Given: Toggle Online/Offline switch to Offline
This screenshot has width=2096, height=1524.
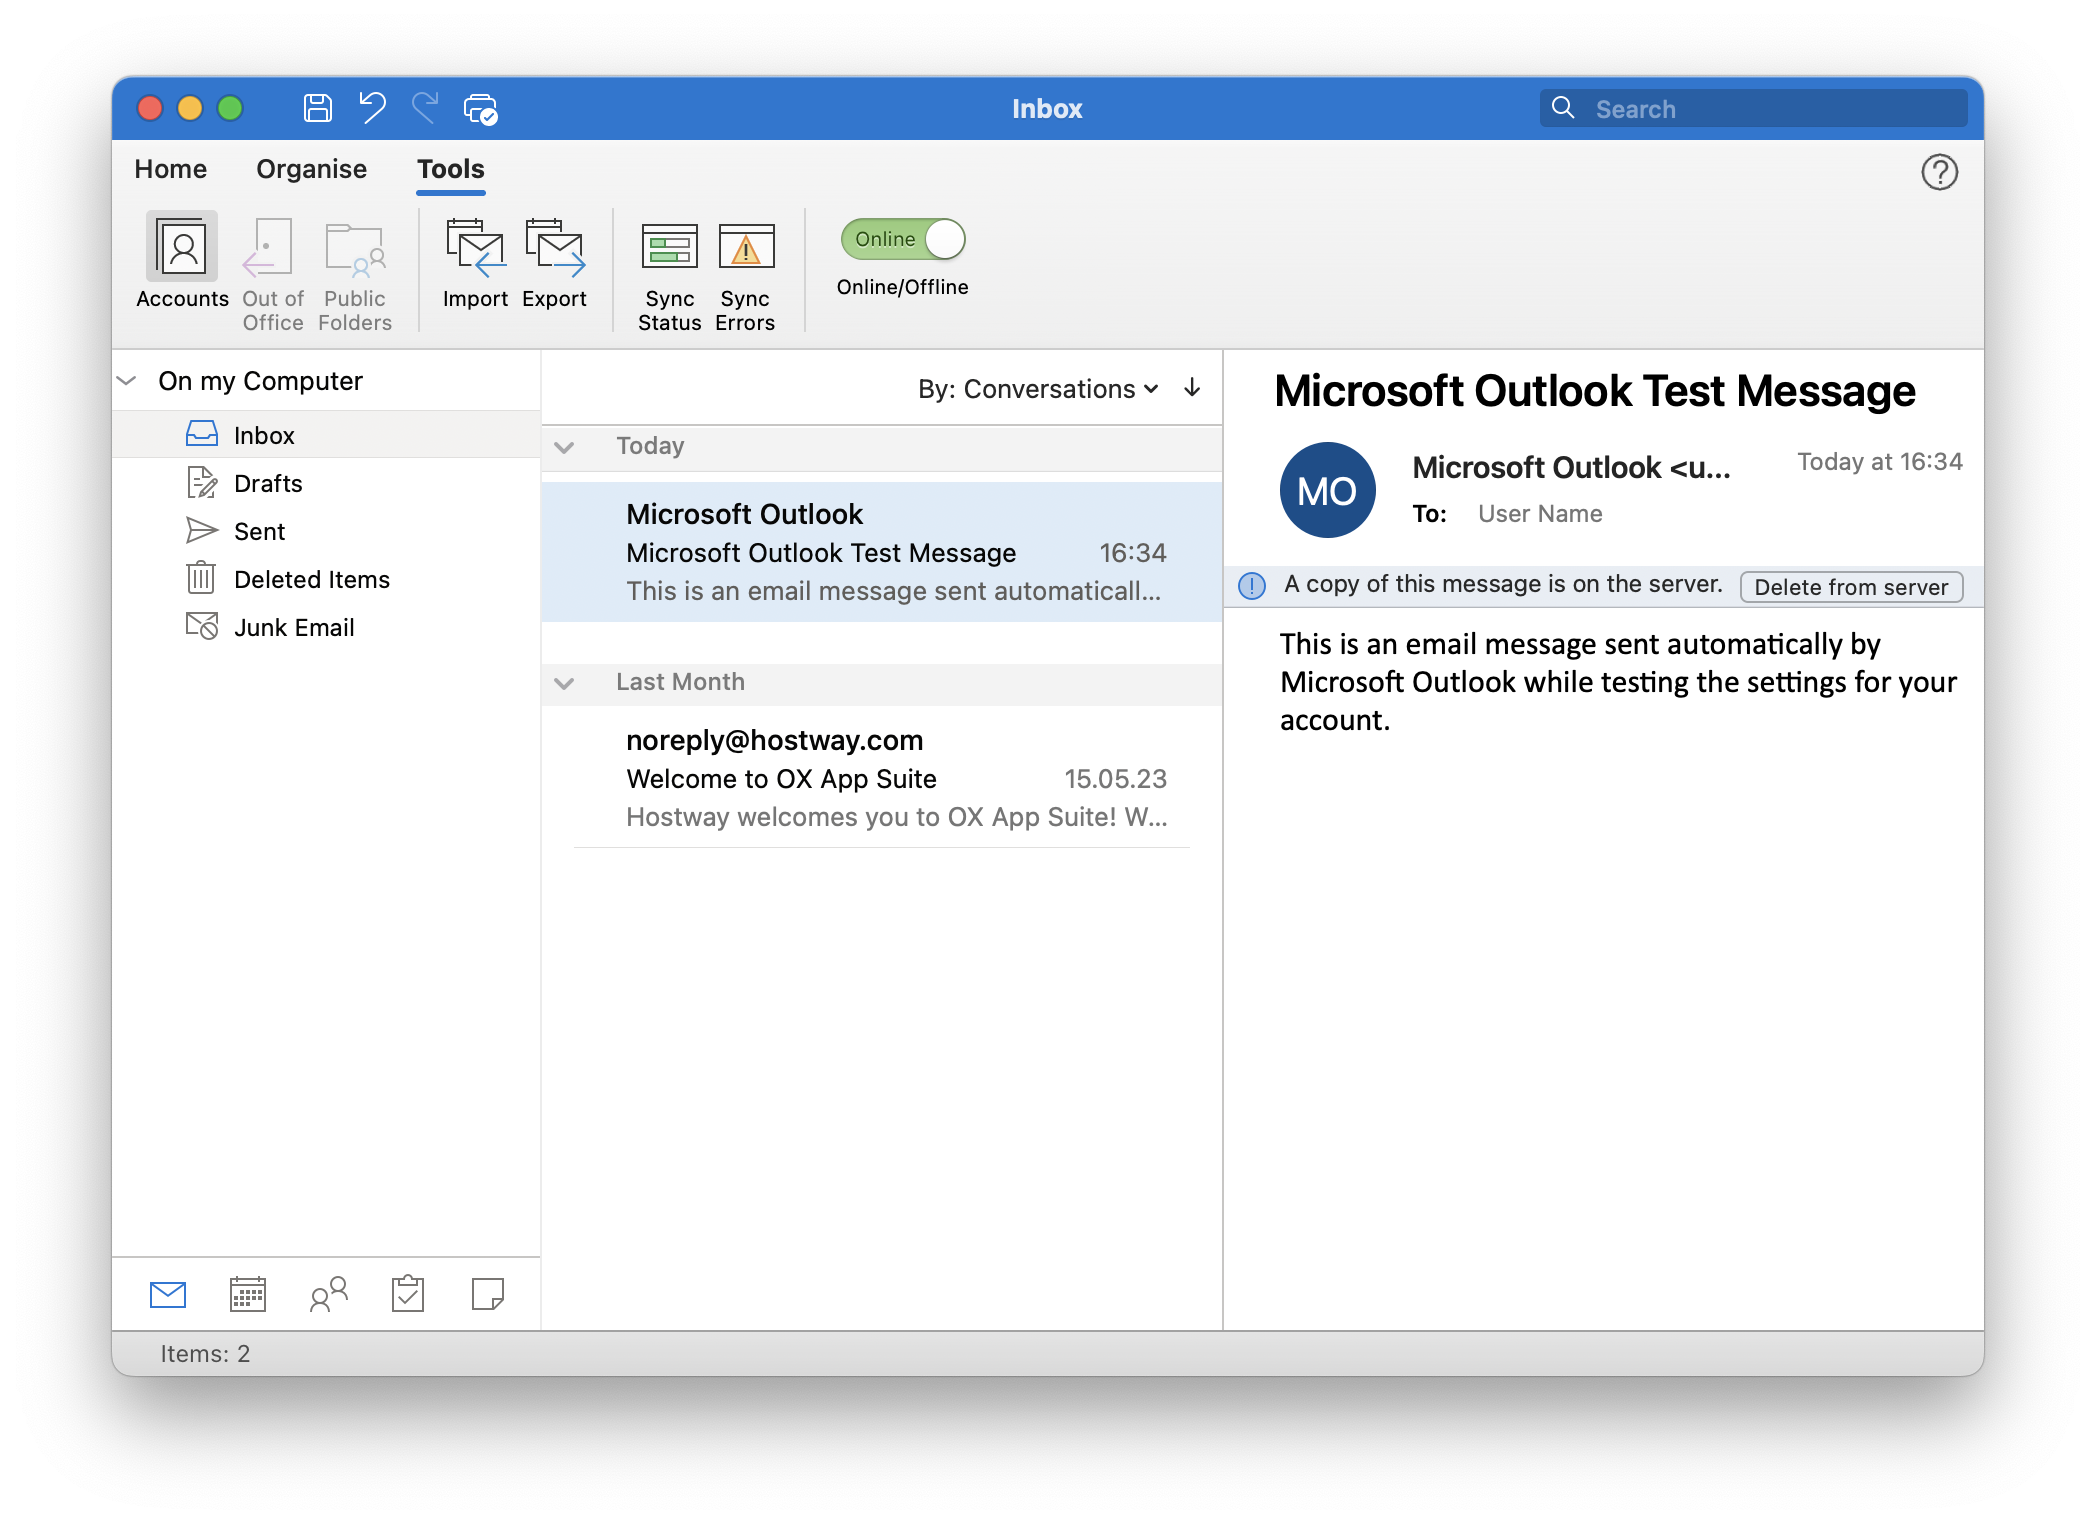Looking at the screenshot, I should (900, 239).
